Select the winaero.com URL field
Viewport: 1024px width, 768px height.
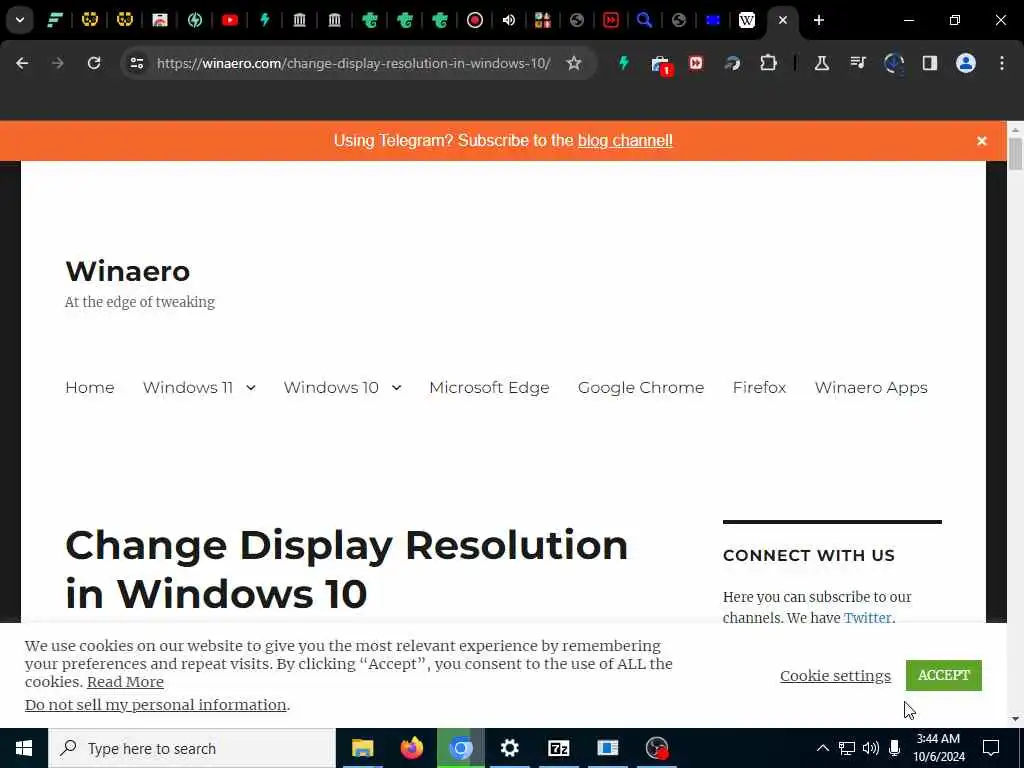[353, 63]
